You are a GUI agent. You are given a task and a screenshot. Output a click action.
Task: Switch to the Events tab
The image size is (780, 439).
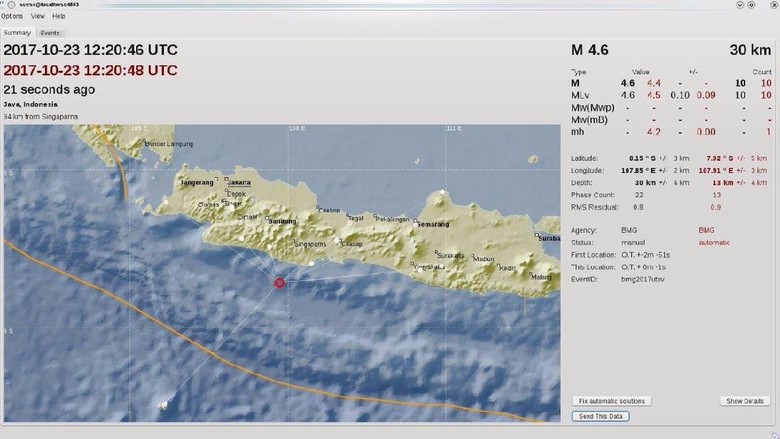[x=50, y=33]
